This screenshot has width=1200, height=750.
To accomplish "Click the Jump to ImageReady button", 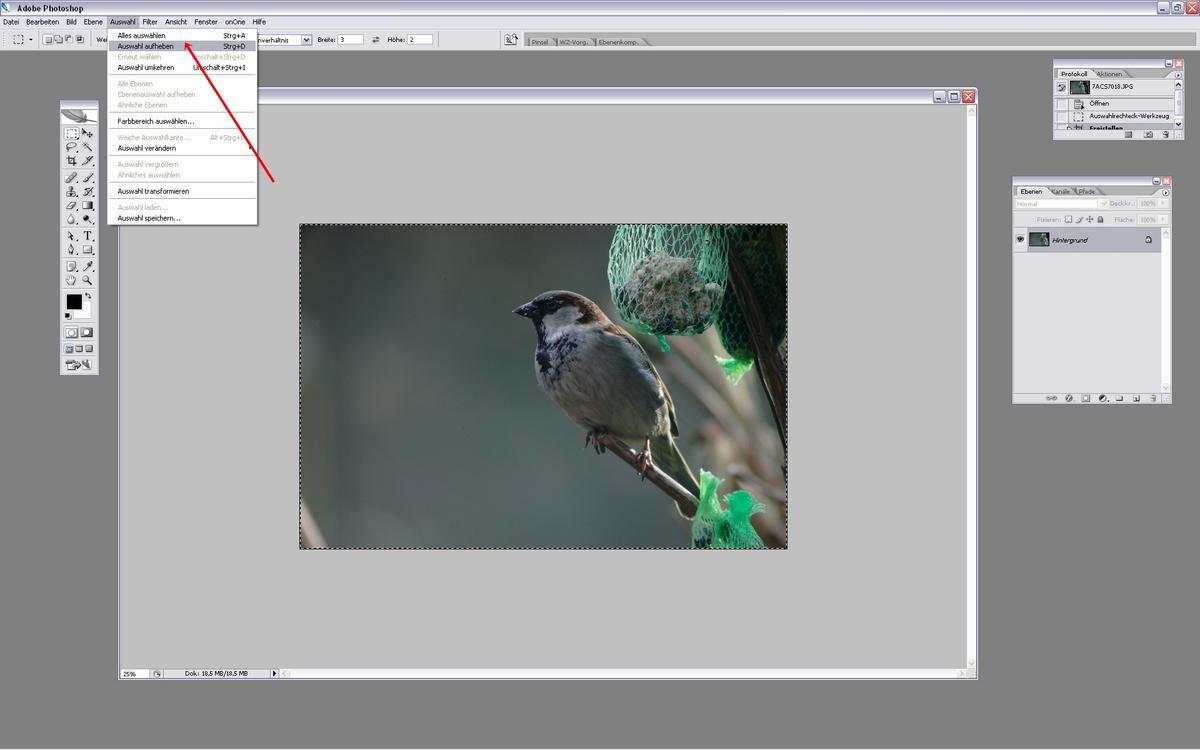I will tap(79, 365).
